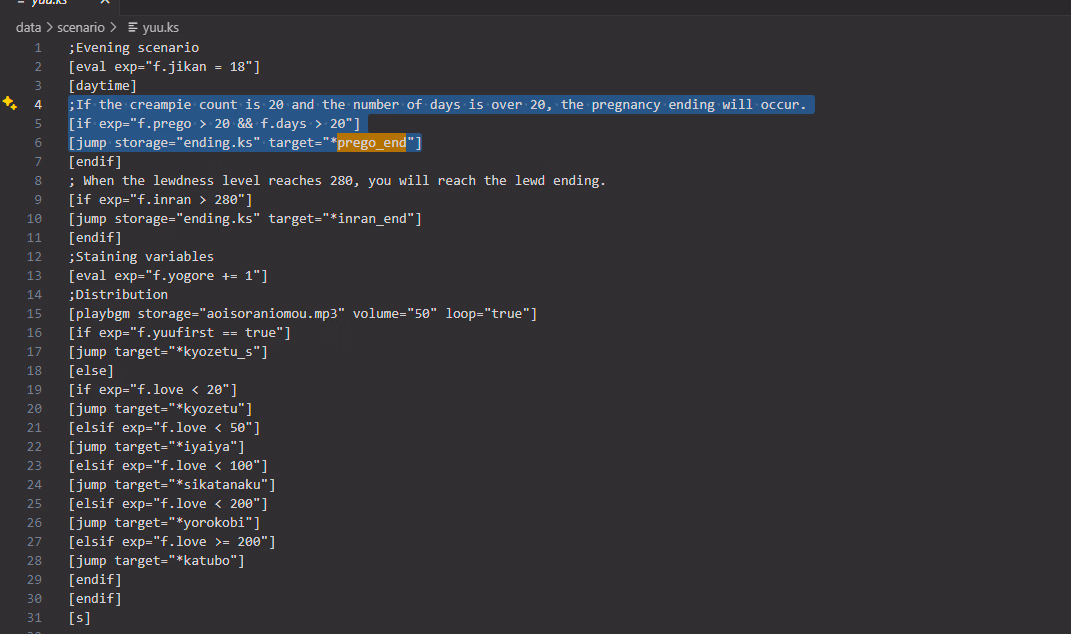Click the orange highlighted jump target on line 6
The image size is (1071, 634).
point(371,143)
